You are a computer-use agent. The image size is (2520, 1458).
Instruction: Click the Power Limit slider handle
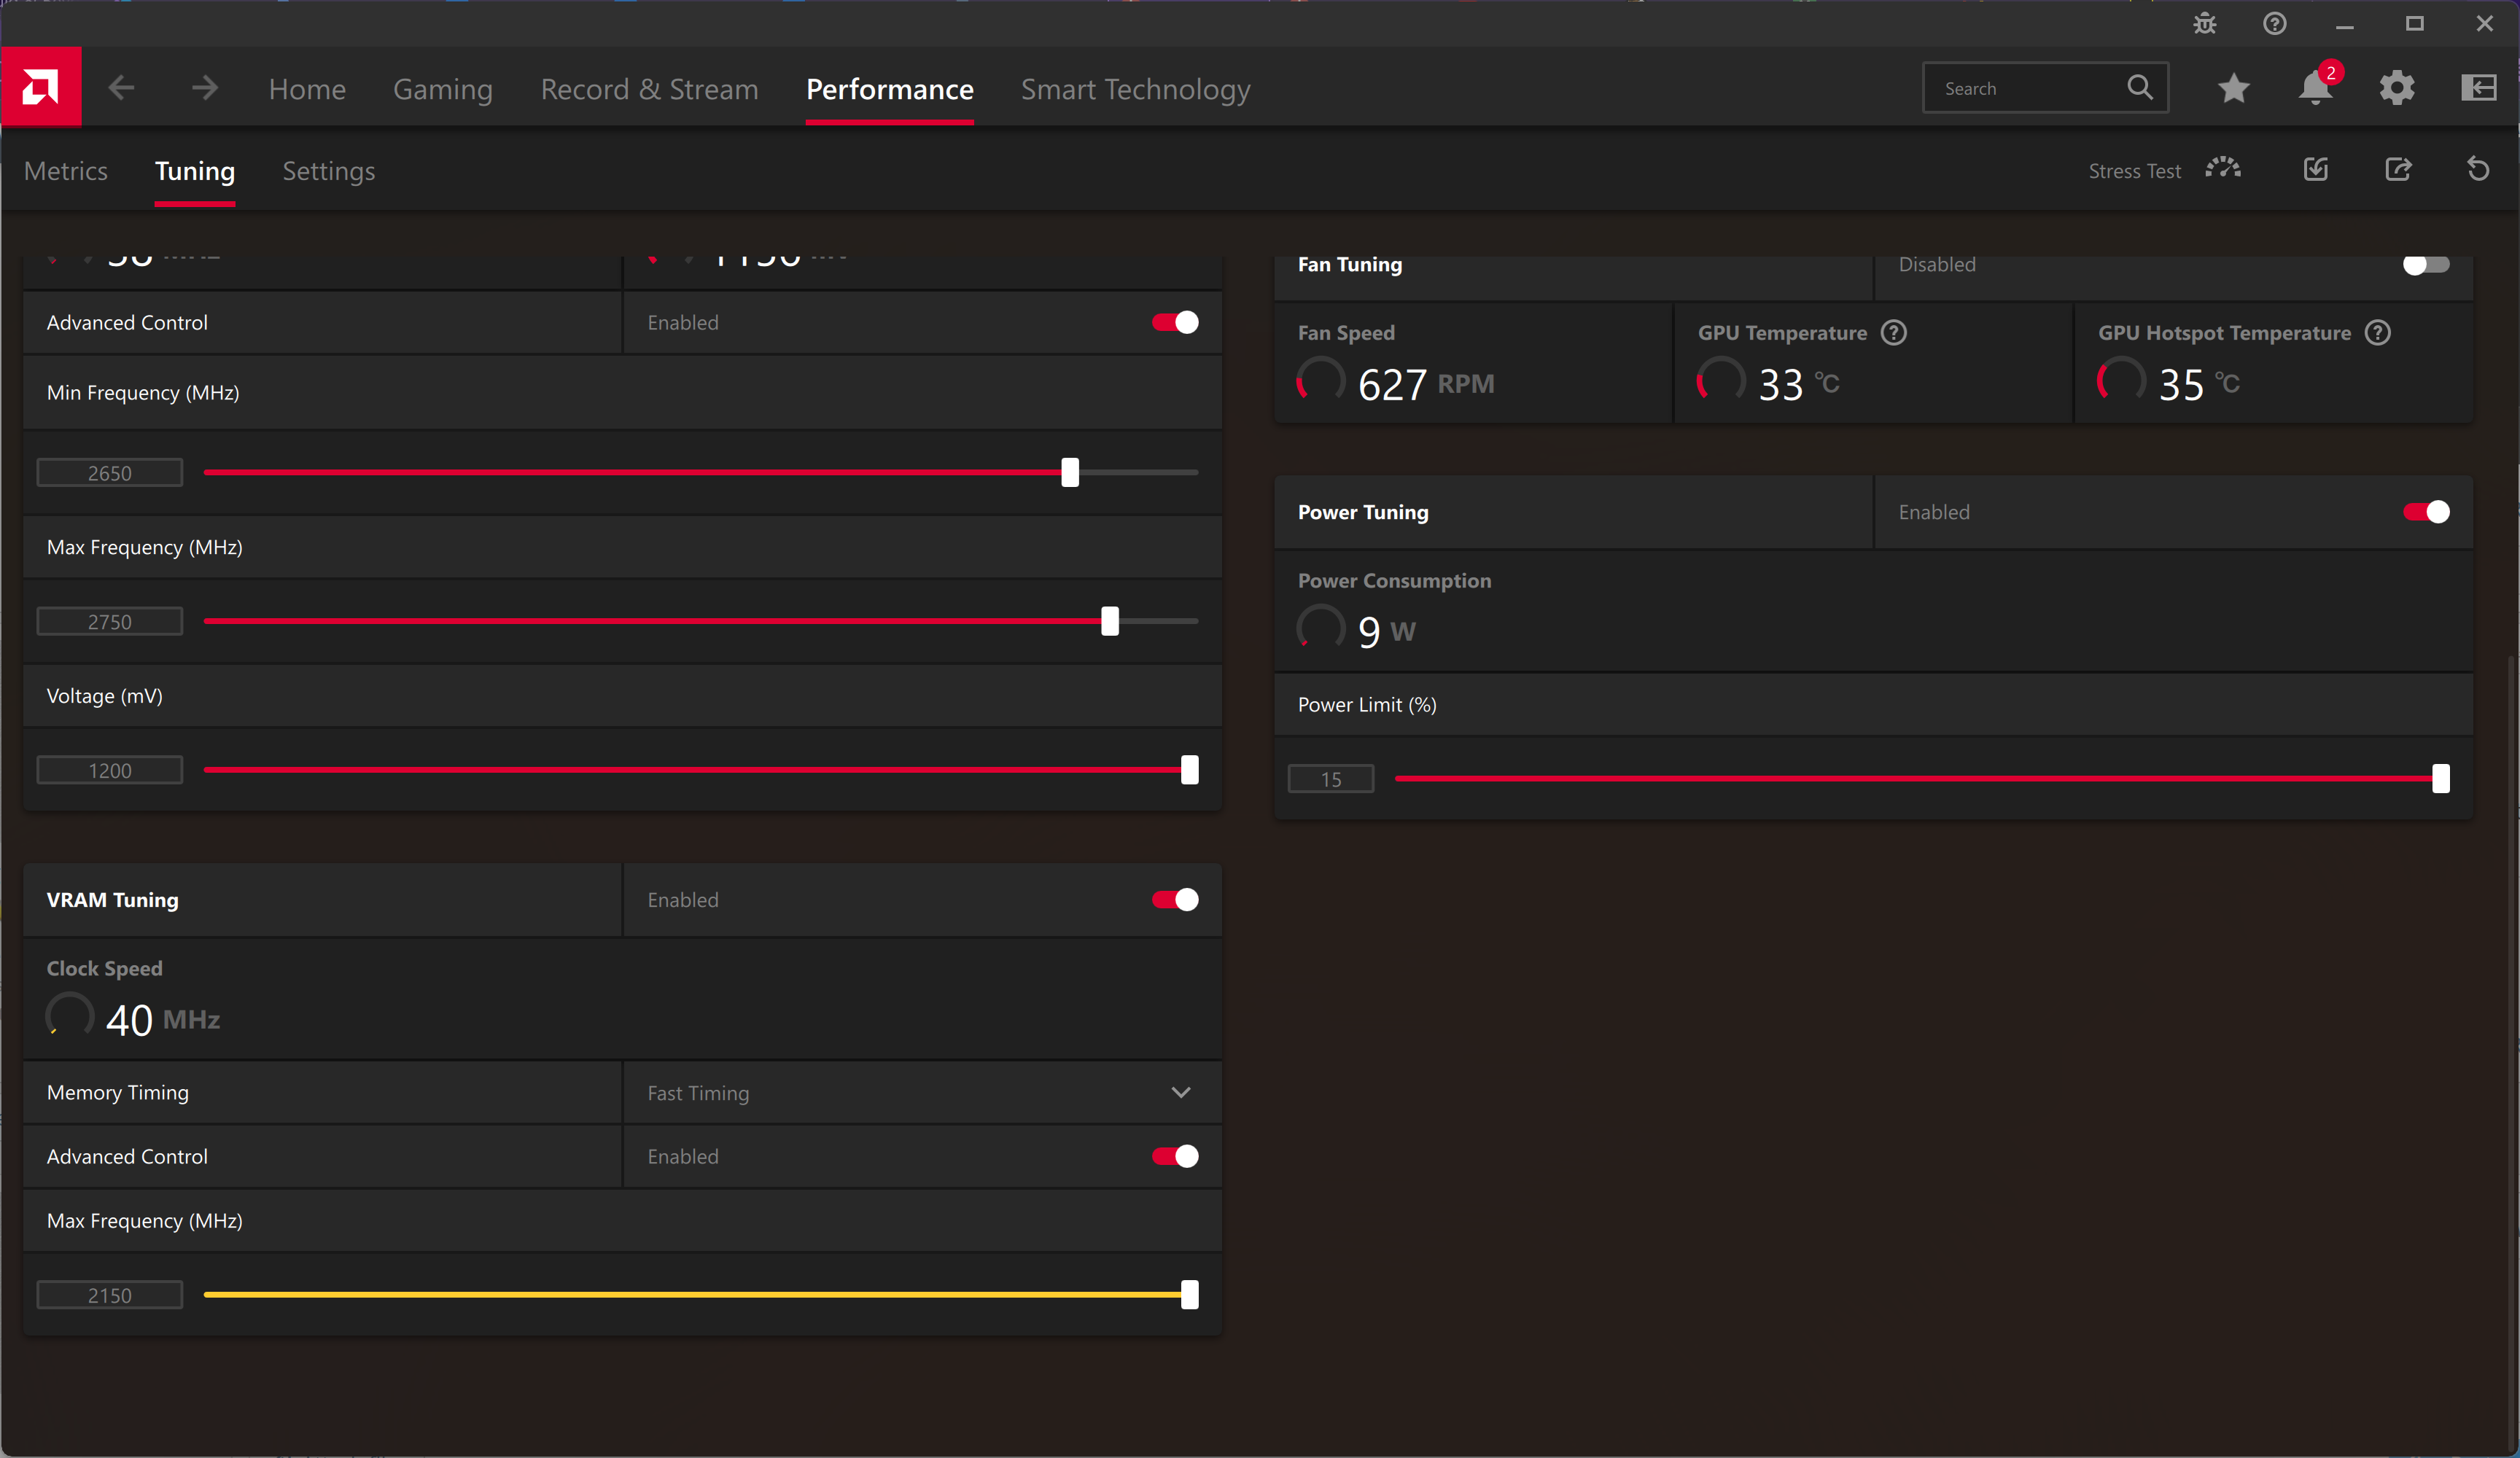pyautogui.click(x=2441, y=778)
